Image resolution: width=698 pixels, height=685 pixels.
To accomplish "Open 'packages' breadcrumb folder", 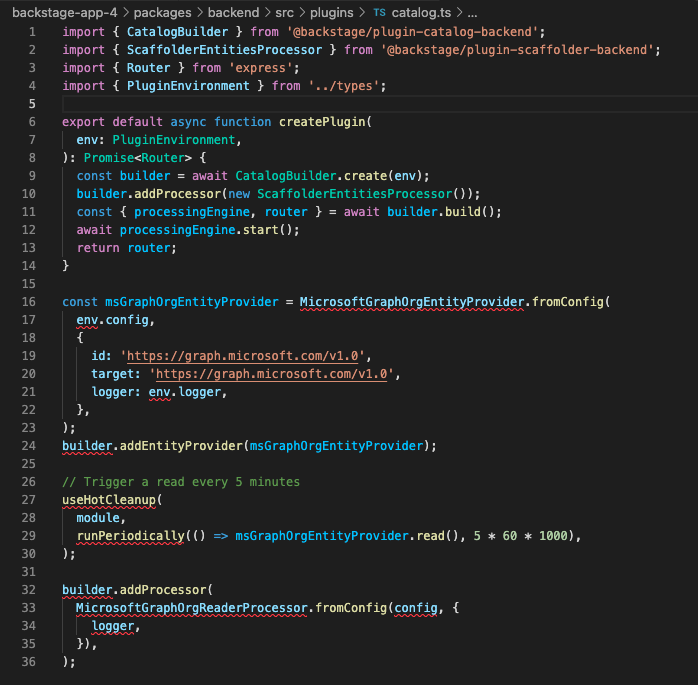I will coord(162,12).
